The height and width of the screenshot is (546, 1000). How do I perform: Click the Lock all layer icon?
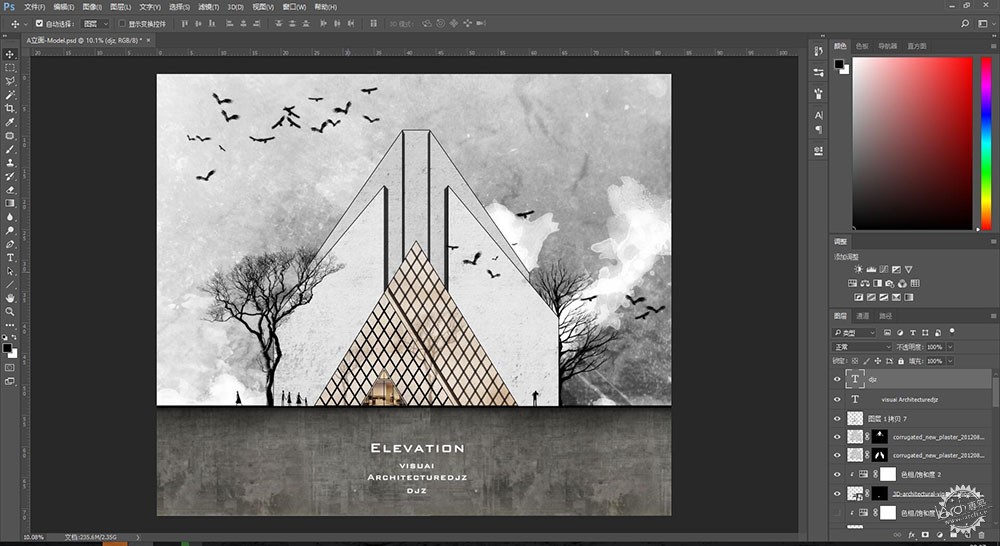pyautogui.click(x=901, y=361)
